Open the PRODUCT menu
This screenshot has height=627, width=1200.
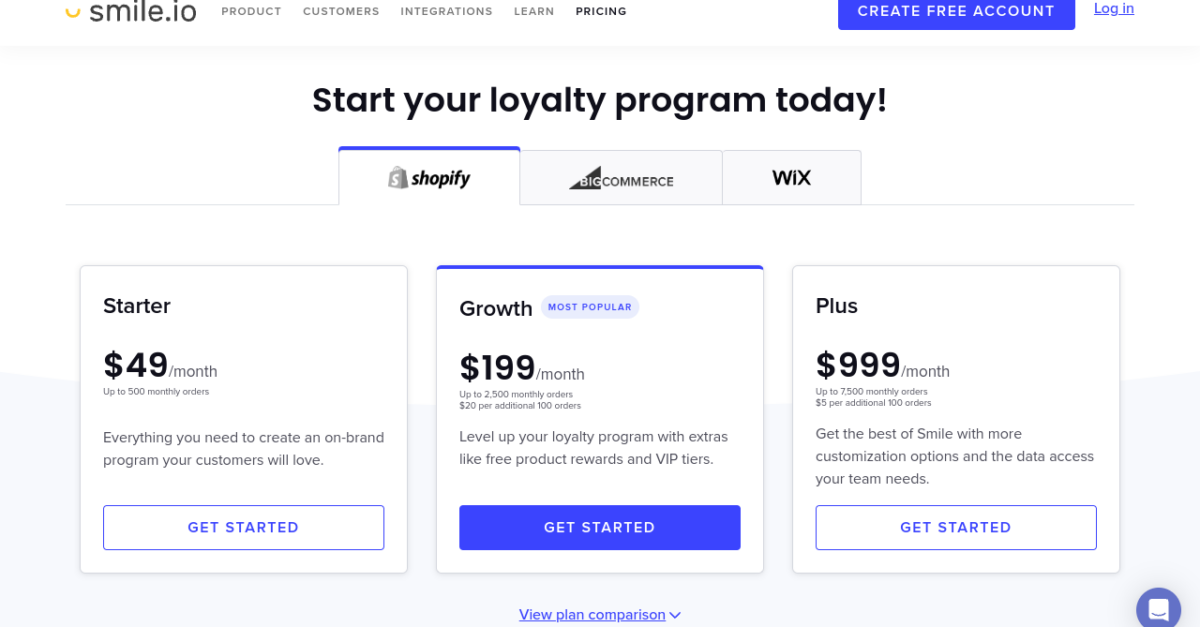251,11
